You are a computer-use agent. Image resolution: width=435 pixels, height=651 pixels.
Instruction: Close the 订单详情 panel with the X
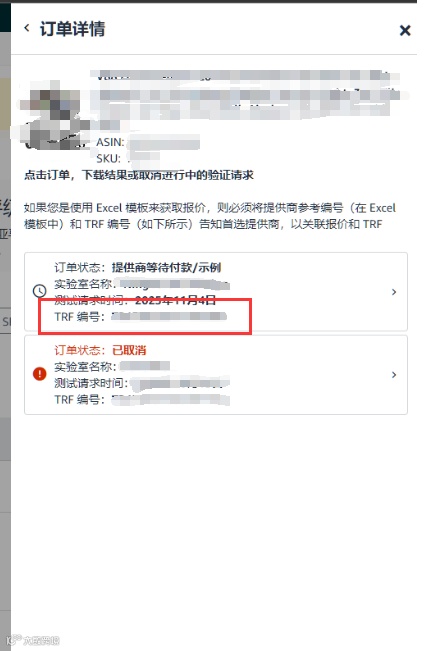pos(405,30)
